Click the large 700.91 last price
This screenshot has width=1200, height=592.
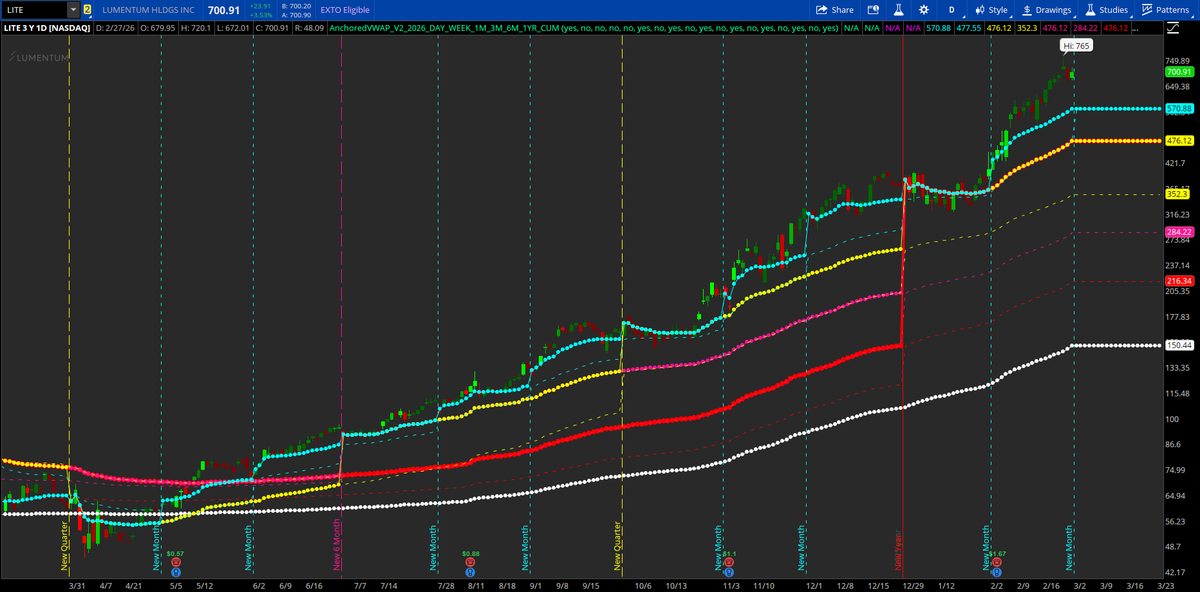225,10
